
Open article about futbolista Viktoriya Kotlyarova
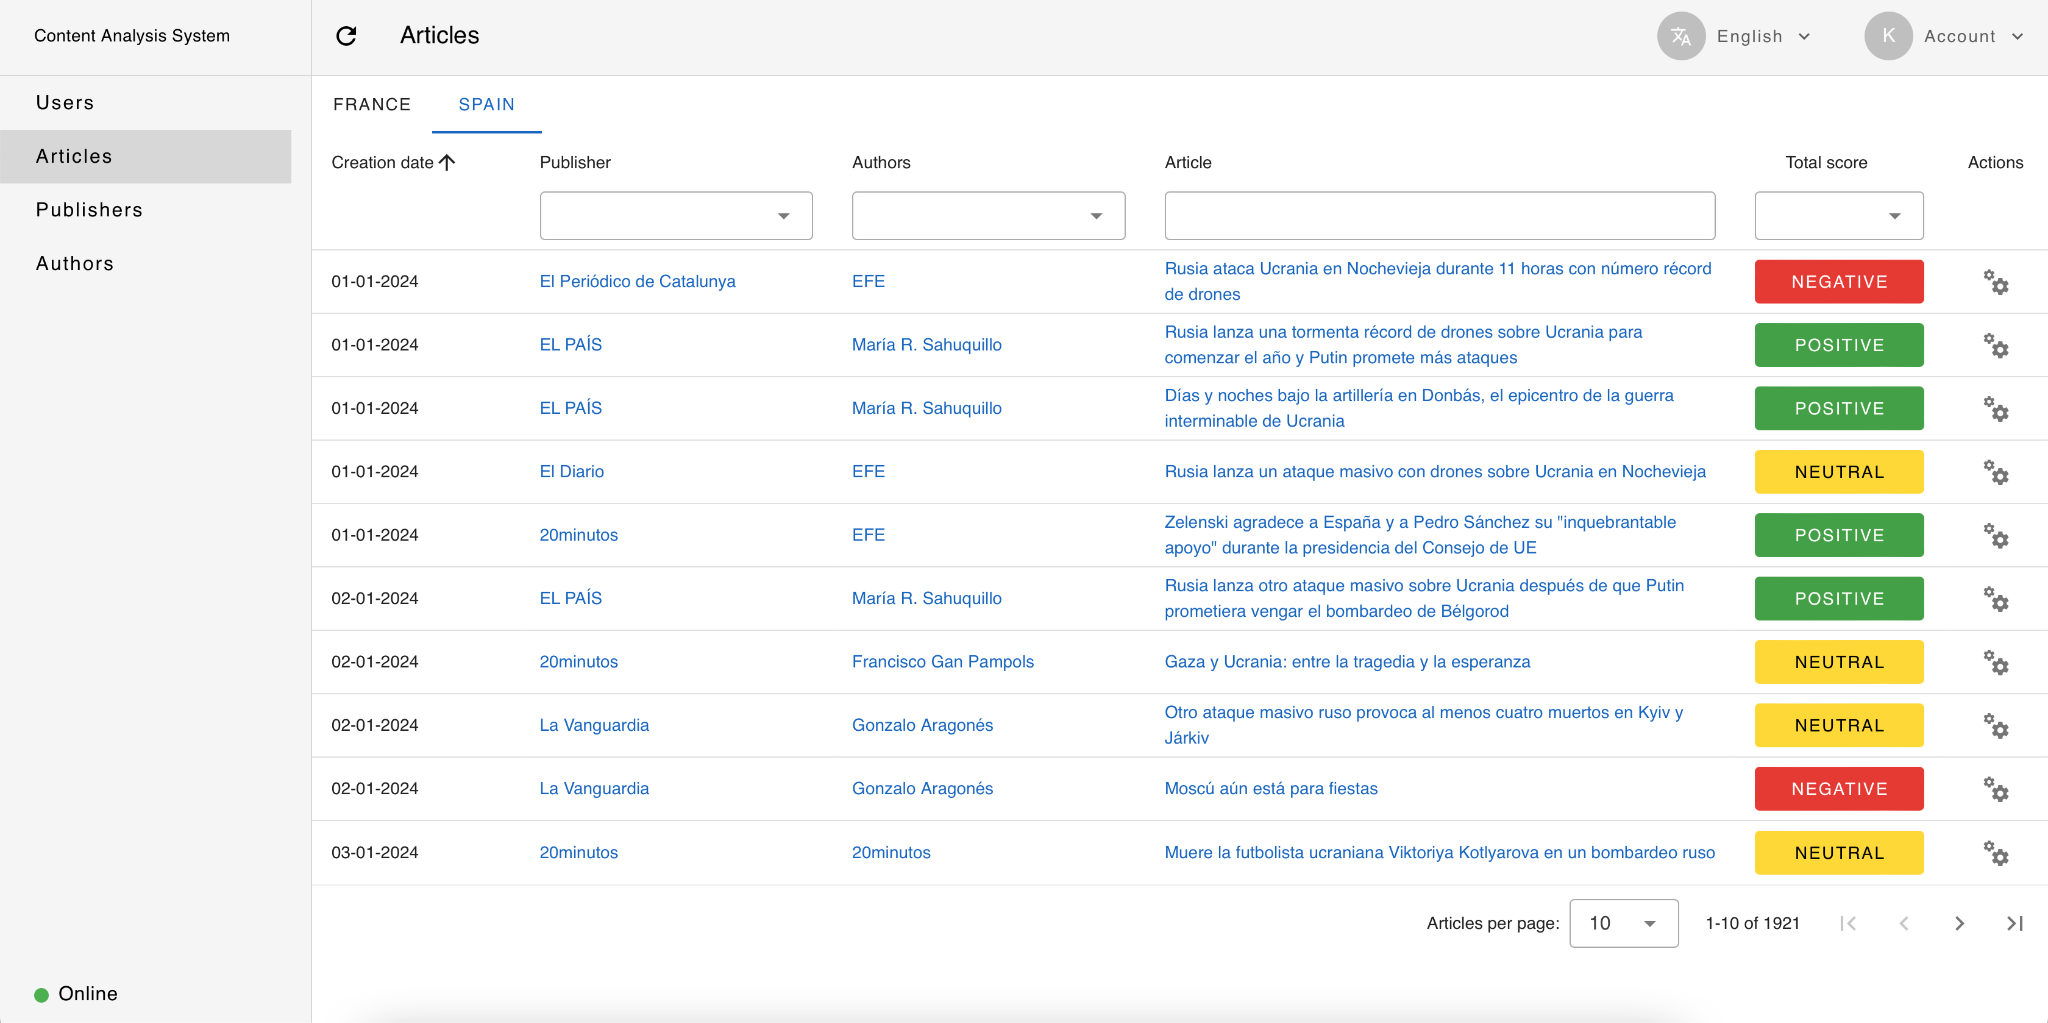(x=1440, y=853)
